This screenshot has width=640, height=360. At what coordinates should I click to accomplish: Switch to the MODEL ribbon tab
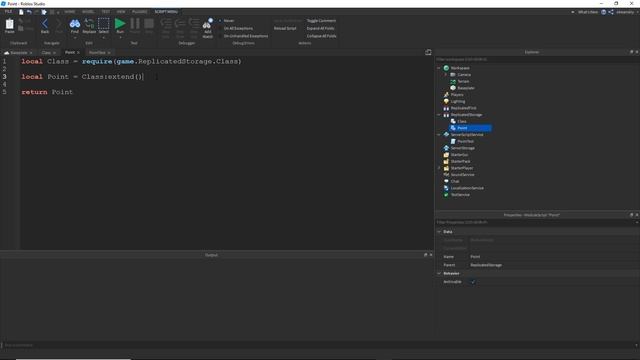[x=88, y=12]
